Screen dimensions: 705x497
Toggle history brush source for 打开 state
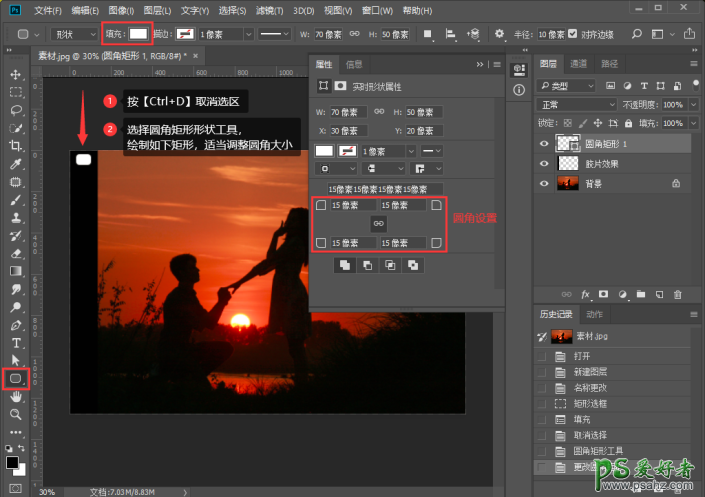pyautogui.click(x=542, y=356)
